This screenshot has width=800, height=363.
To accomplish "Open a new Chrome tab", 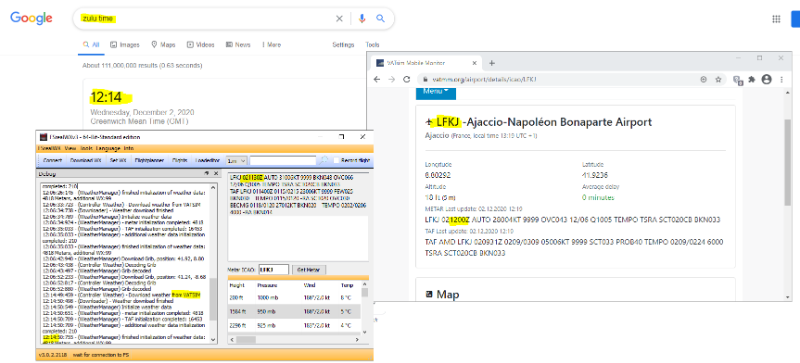I will coord(492,63).
